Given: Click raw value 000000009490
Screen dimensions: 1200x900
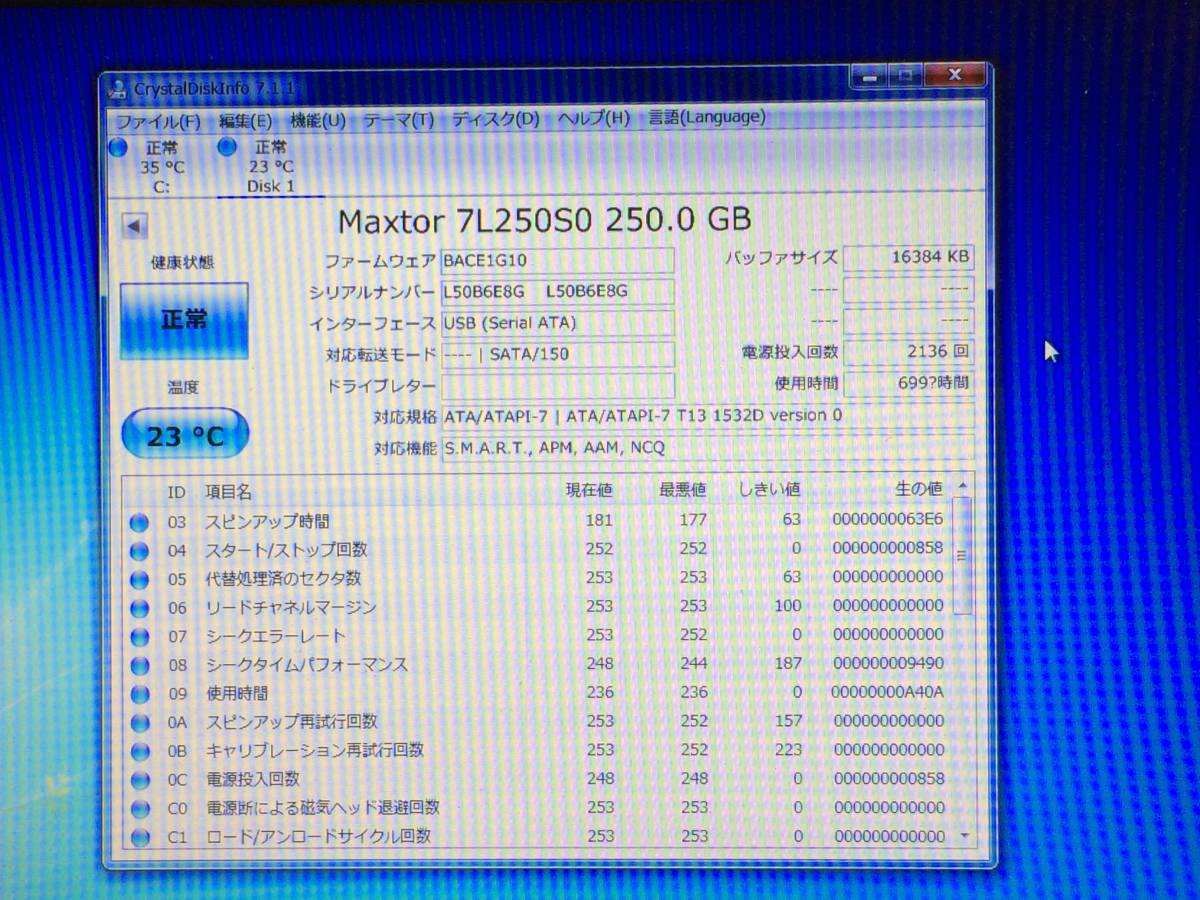Looking at the screenshot, I should (x=888, y=663).
